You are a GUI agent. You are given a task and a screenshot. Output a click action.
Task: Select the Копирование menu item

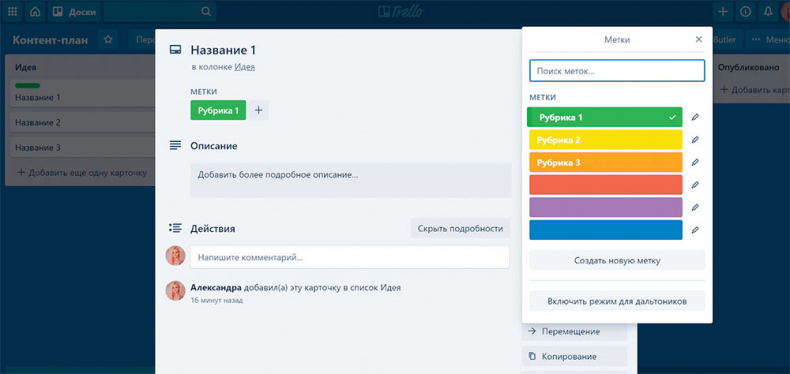pyautogui.click(x=574, y=356)
